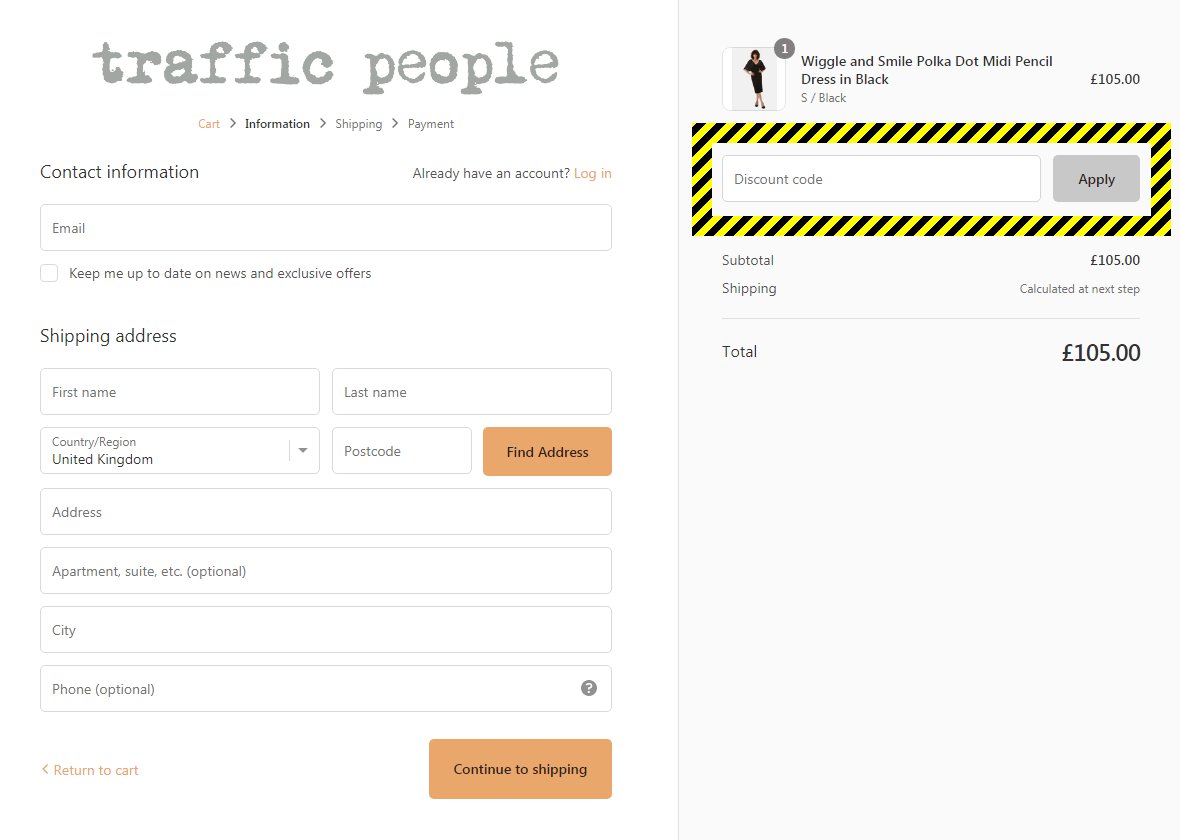Screen dimensions: 1180x840
Task: Tick the news and exclusive offers checkbox
Action: [49, 273]
